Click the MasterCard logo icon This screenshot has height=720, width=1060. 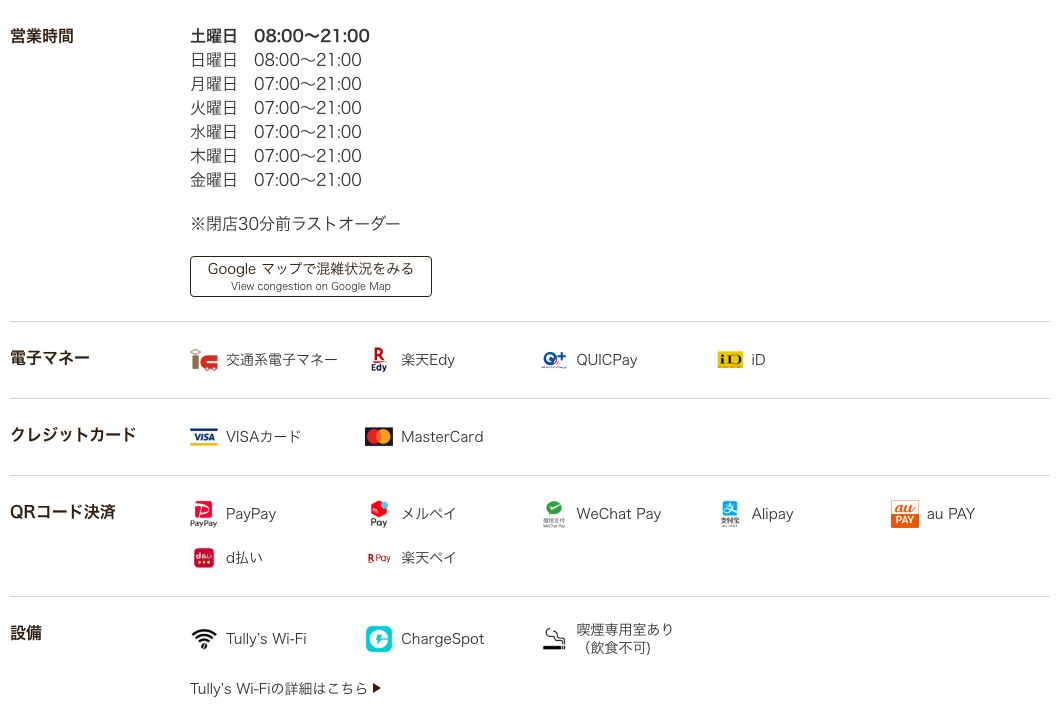click(x=379, y=437)
